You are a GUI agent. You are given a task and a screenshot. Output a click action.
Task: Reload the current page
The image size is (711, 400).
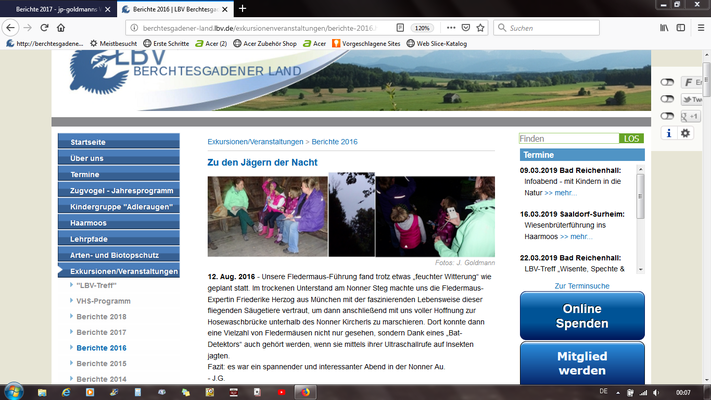click(44, 28)
